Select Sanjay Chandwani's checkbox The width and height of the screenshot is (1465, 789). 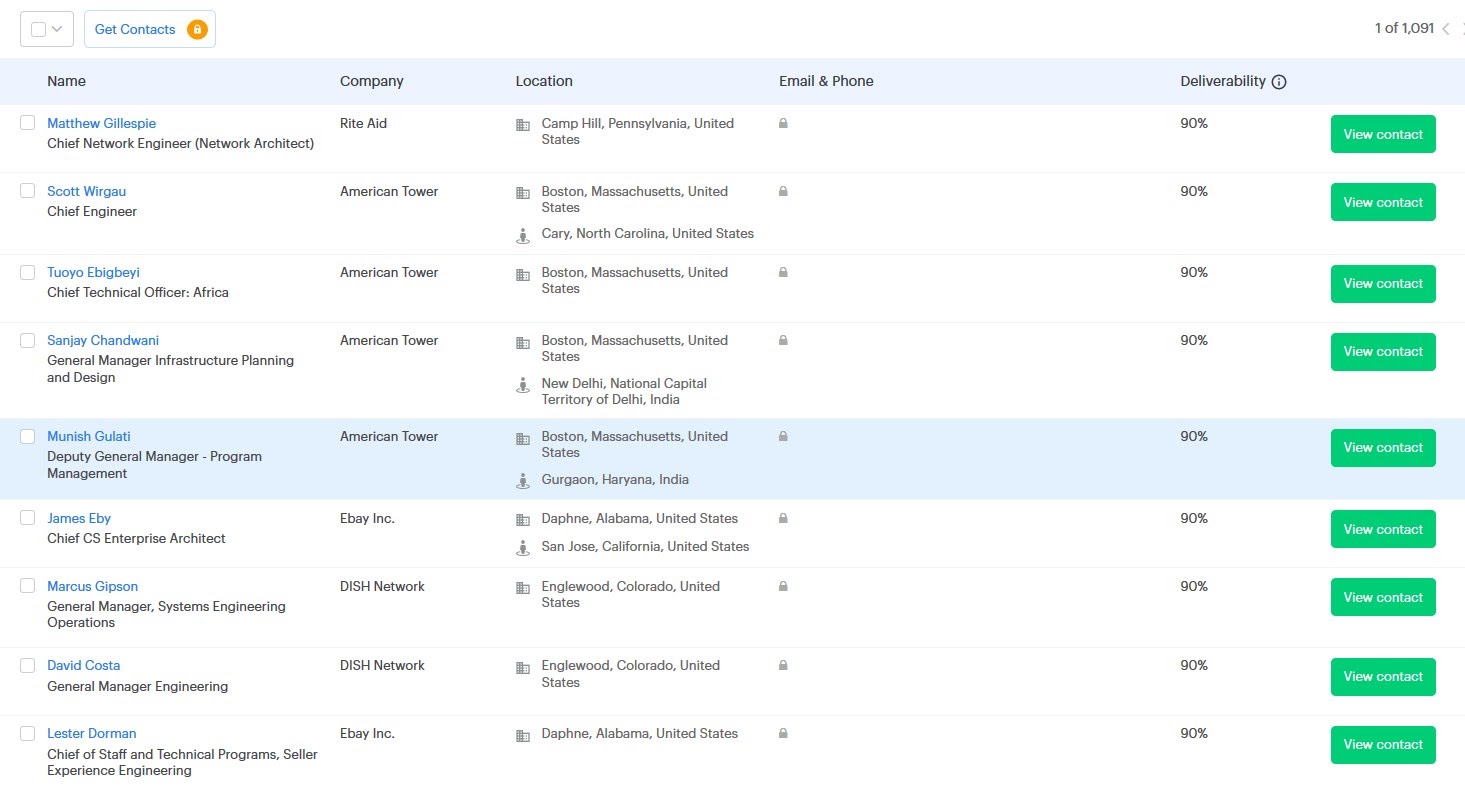click(28, 340)
